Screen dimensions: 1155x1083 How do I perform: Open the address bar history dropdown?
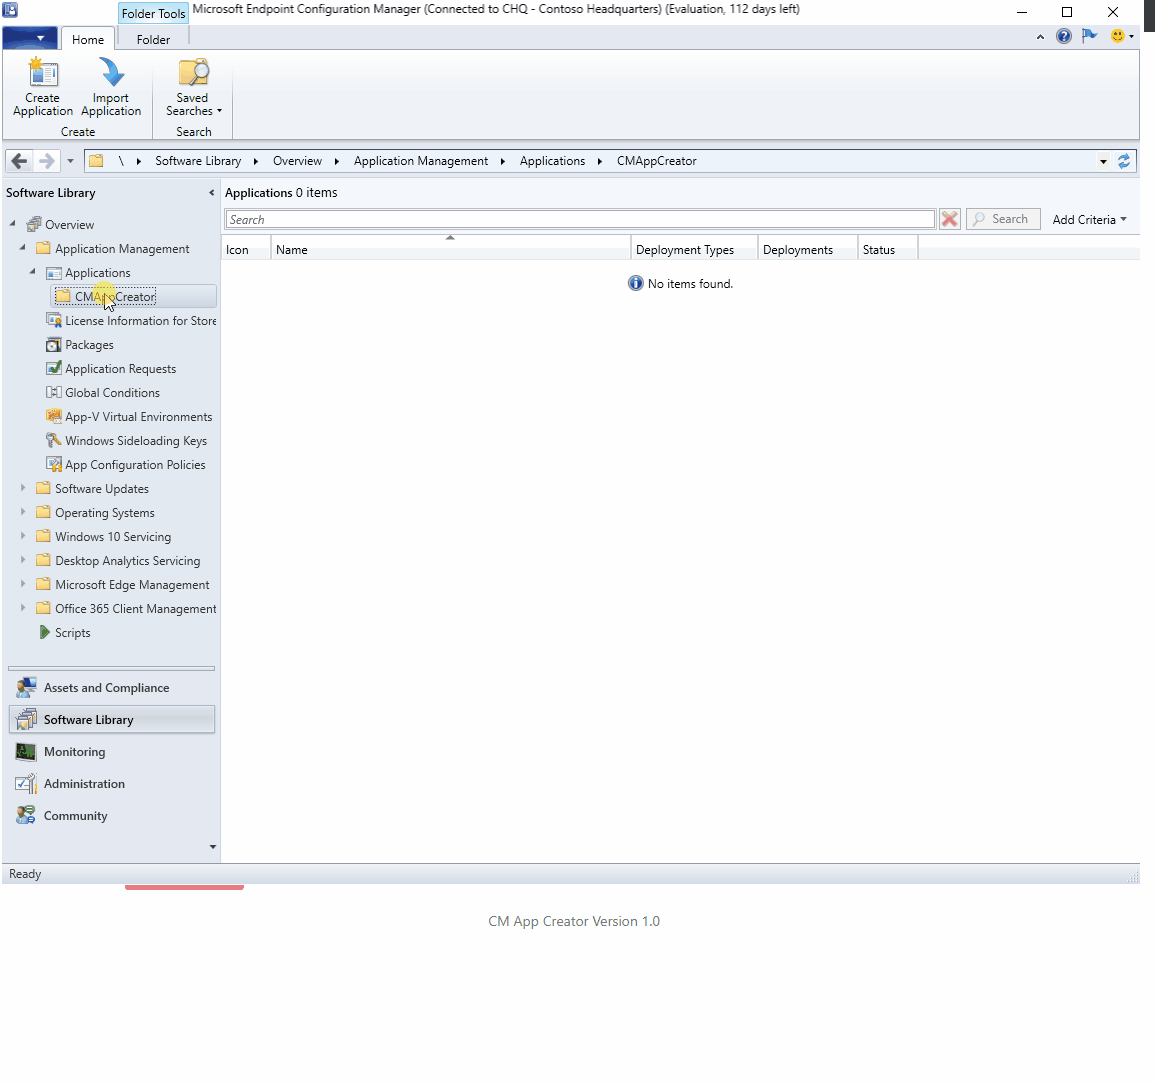1103,161
